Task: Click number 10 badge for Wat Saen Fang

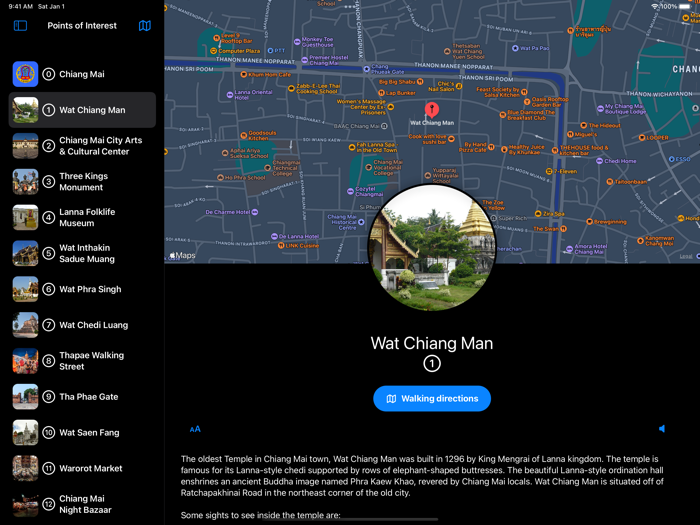Action: pos(49,433)
